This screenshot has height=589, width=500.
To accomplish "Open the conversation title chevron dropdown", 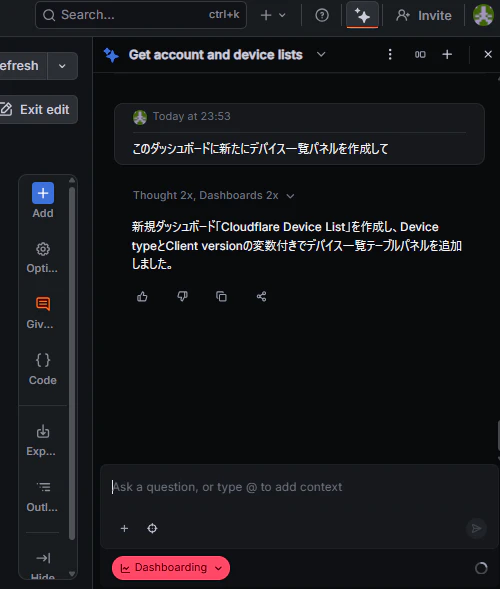I will pos(321,55).
